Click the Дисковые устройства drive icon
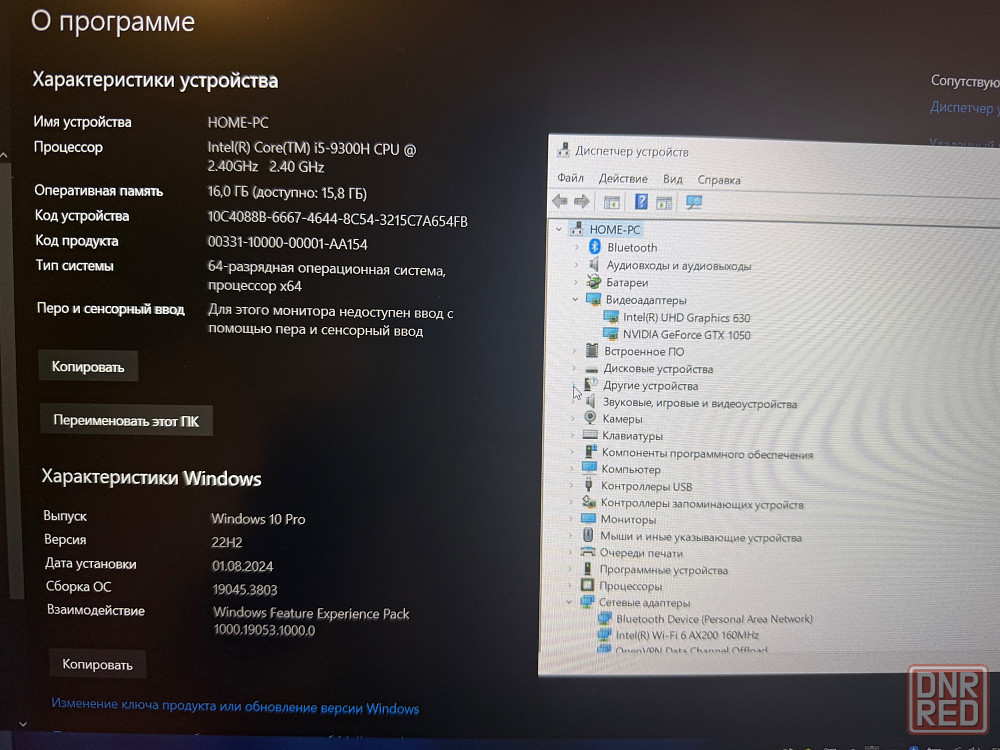The height and width of the screenshot is (750, 1000). click(591, 369)
